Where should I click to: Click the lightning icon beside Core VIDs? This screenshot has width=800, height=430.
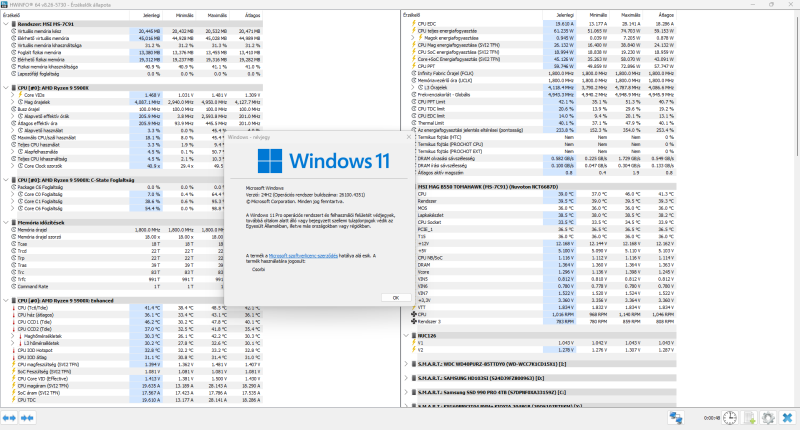click(x=20, y=95)
